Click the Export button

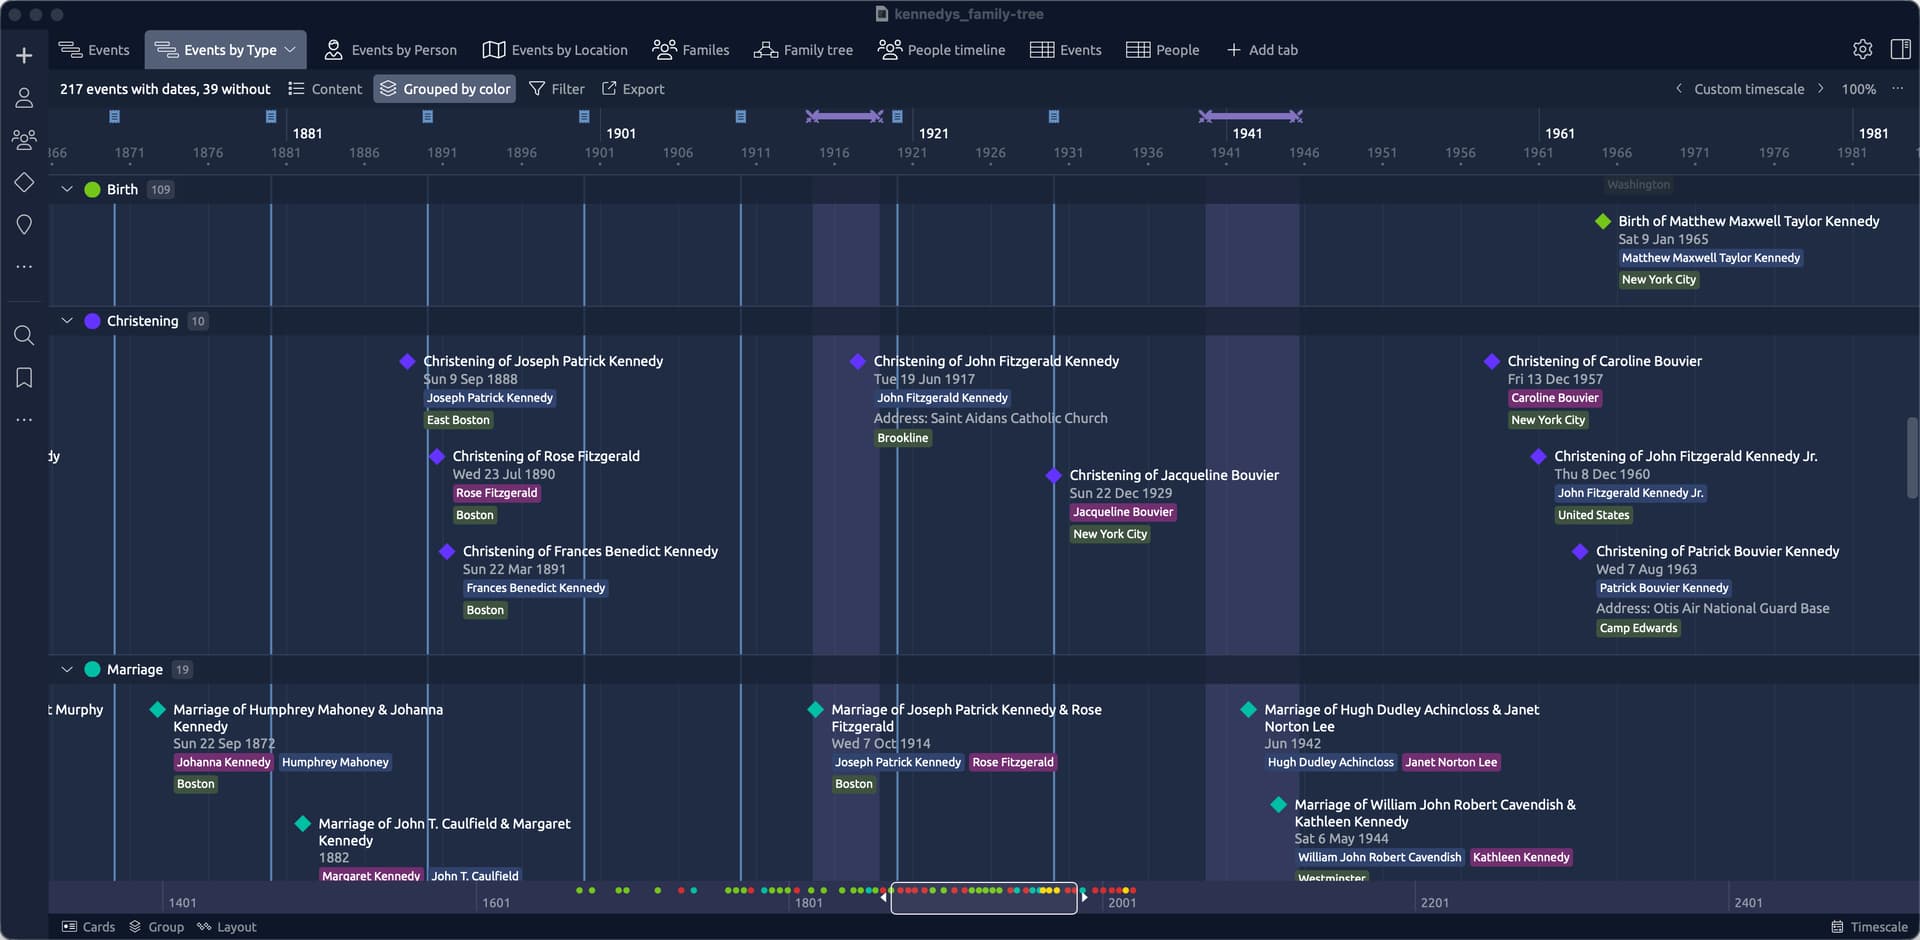(633, 89)
